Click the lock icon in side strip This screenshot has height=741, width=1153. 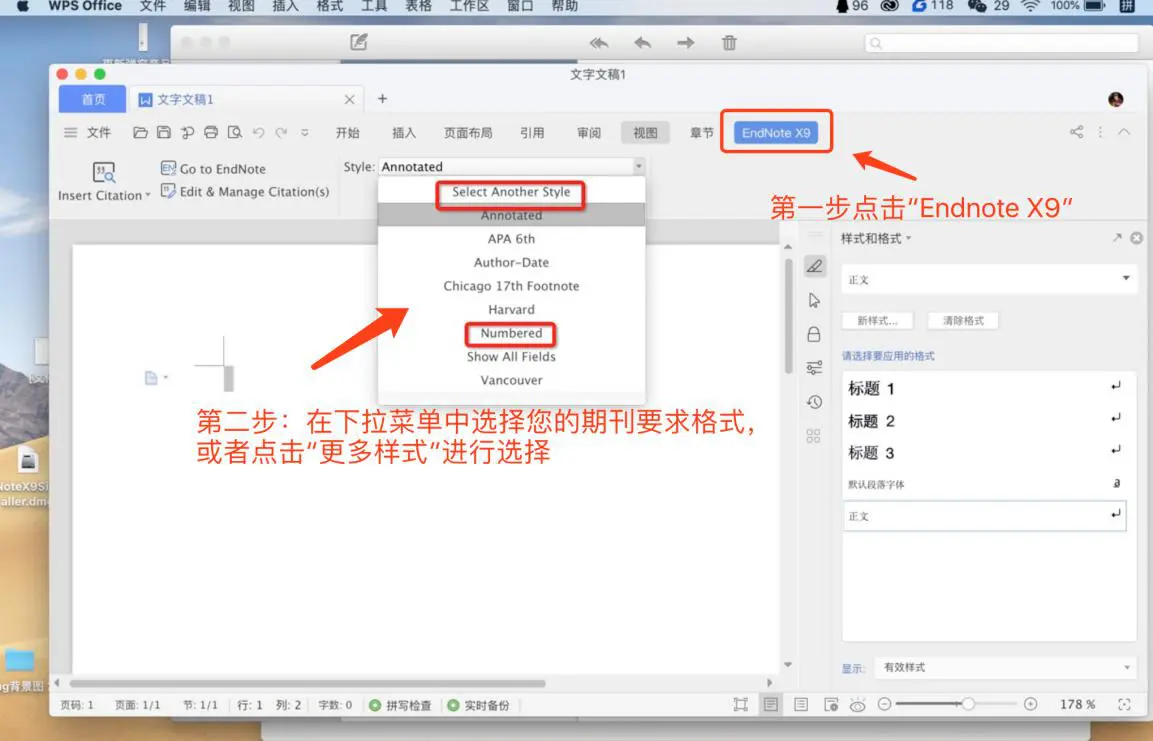814,334
